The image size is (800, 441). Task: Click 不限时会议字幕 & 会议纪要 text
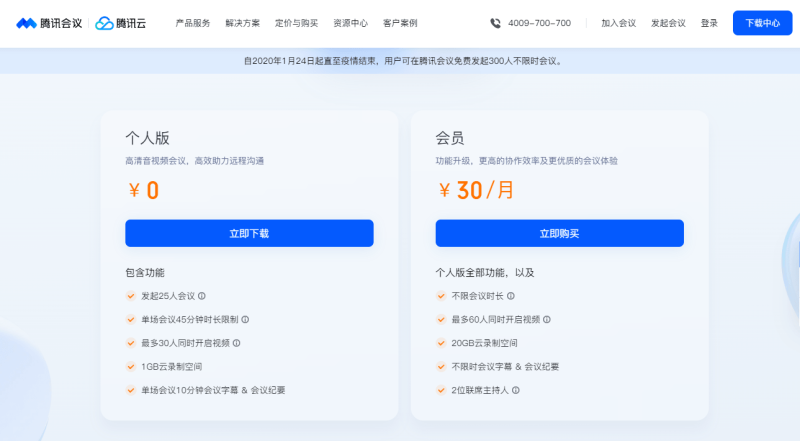[x=505, y=366]
